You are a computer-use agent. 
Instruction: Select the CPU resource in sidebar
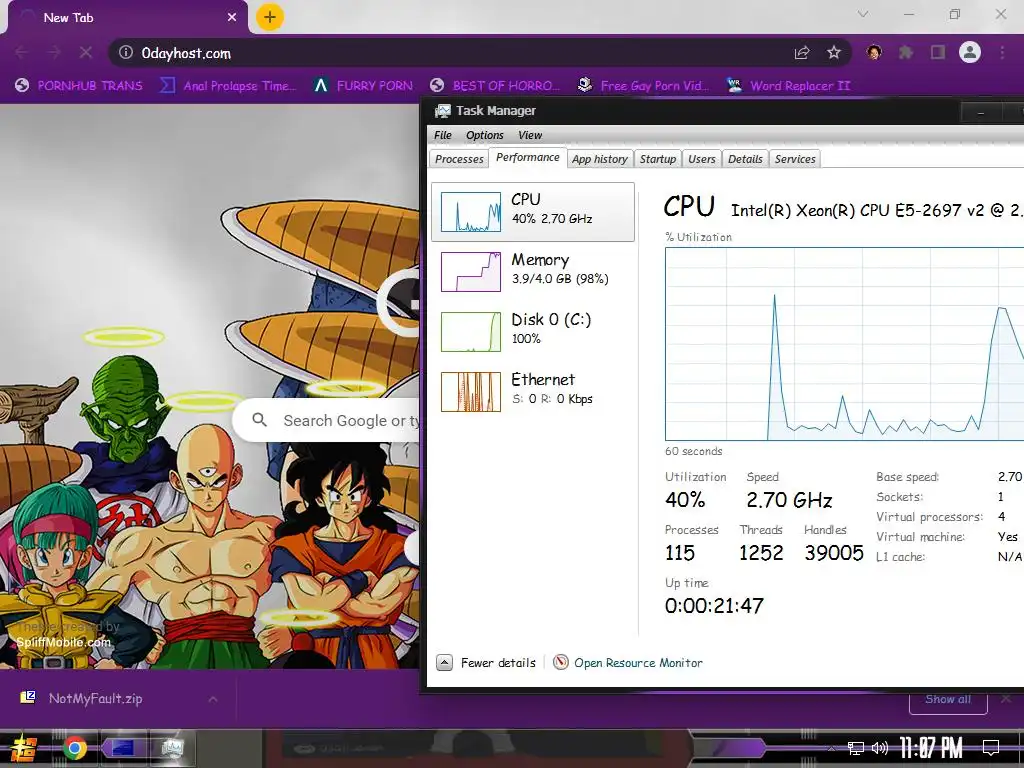click(x=533, y=212)
